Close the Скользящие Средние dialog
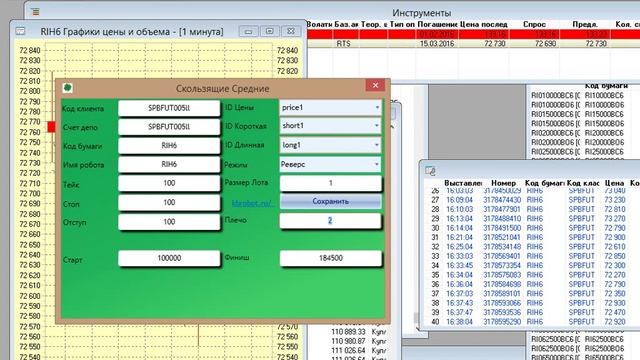 tap(375, 85)
